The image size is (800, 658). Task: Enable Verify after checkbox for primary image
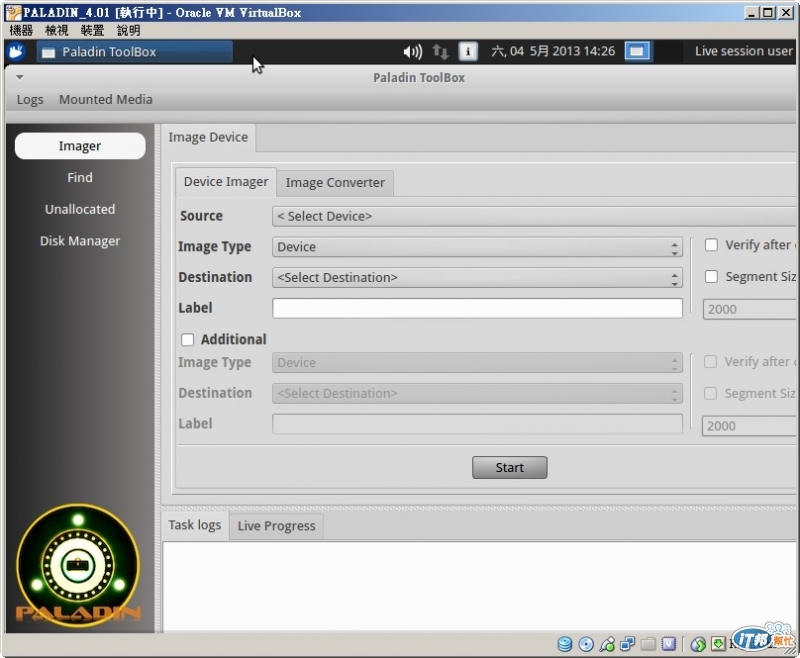click(711, 245)
